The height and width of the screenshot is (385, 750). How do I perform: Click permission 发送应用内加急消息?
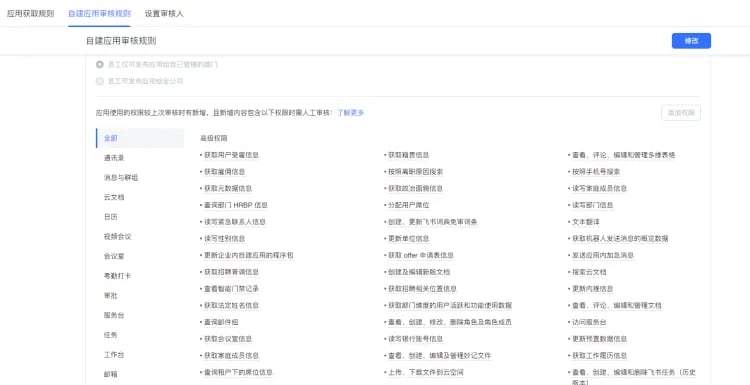pyautogui.click(x=603, y=255)
